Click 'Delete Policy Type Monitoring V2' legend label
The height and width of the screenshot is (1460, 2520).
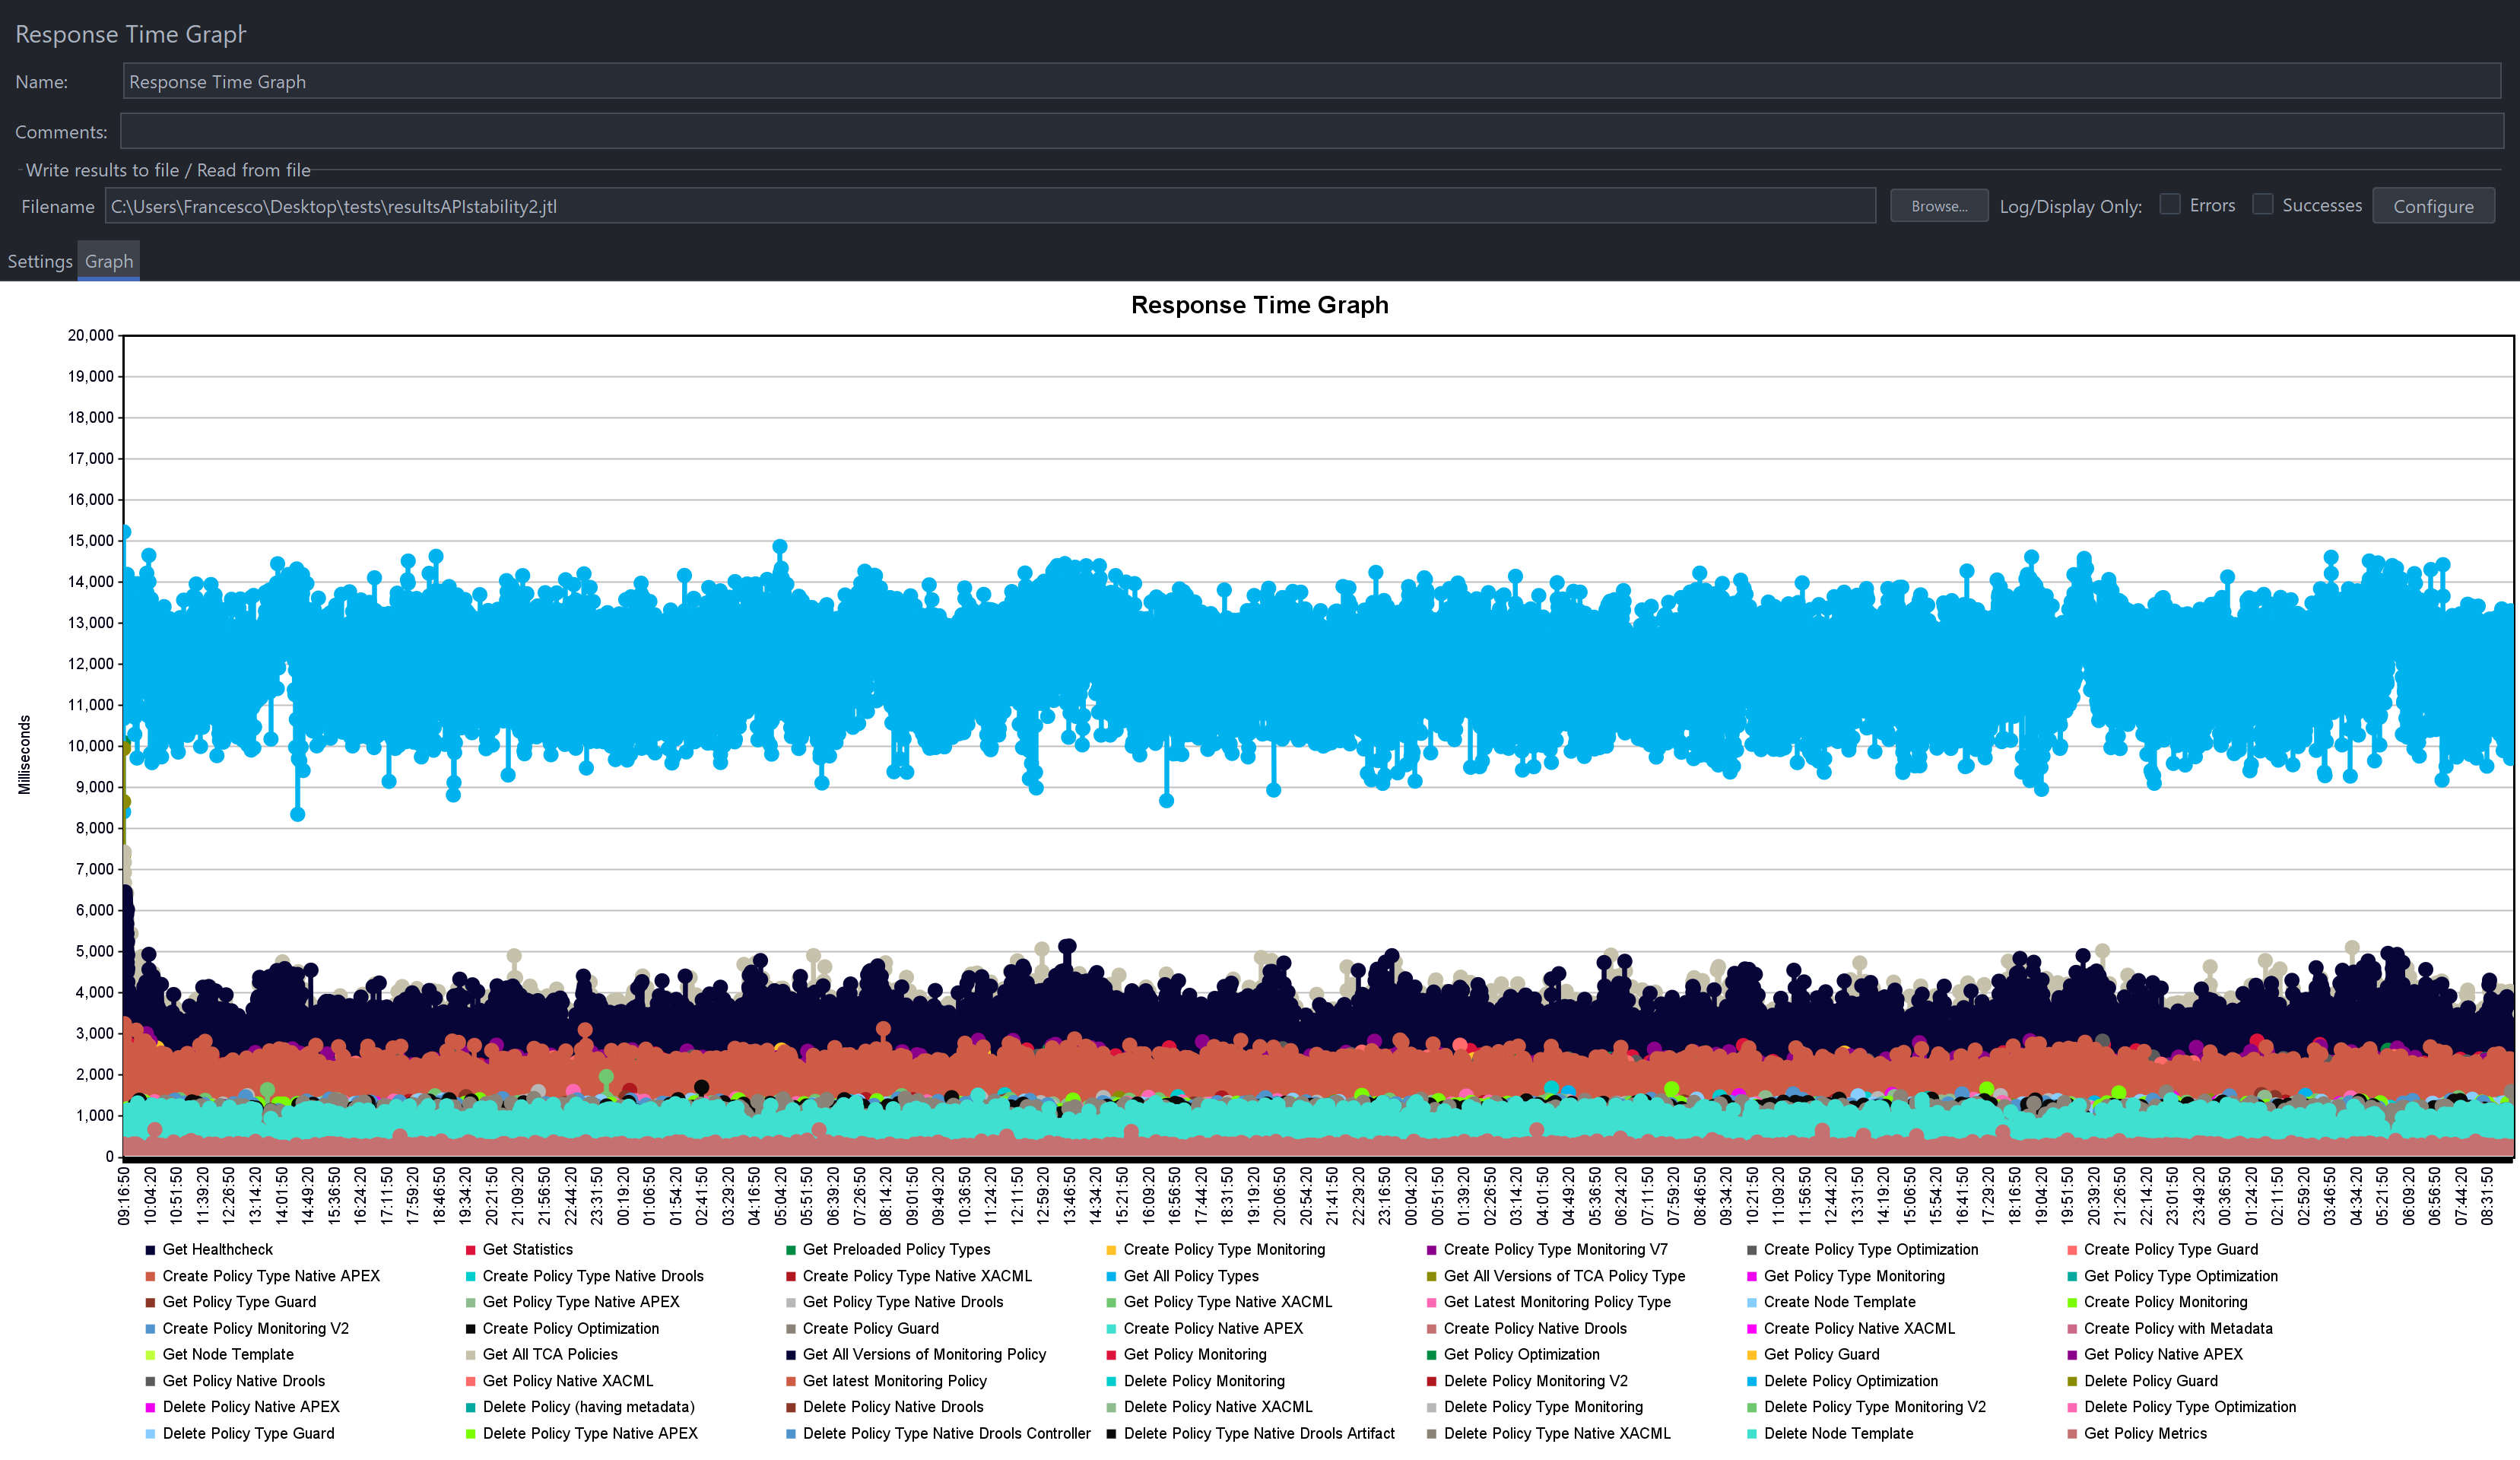(1875, 1407)
